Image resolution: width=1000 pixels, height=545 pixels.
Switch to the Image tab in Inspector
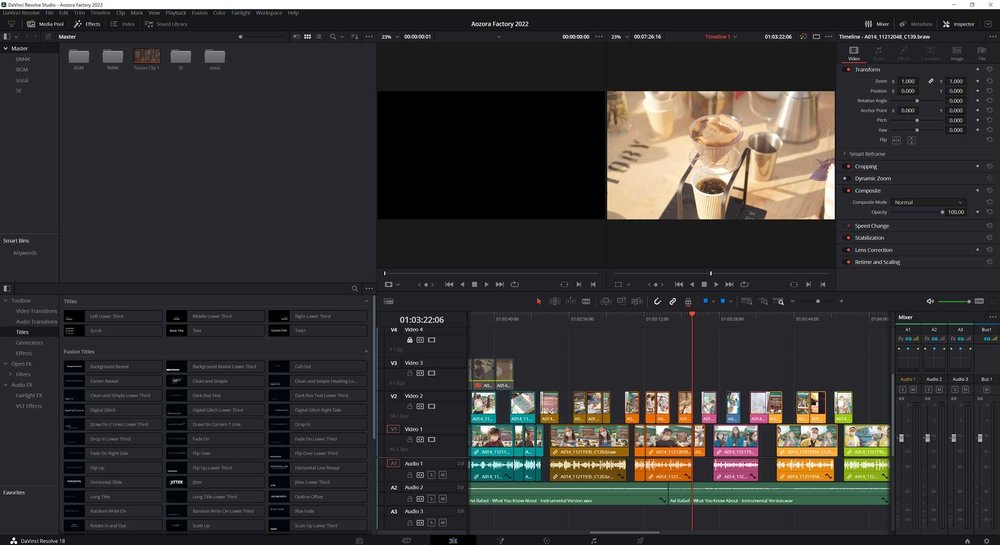[957, 55]
